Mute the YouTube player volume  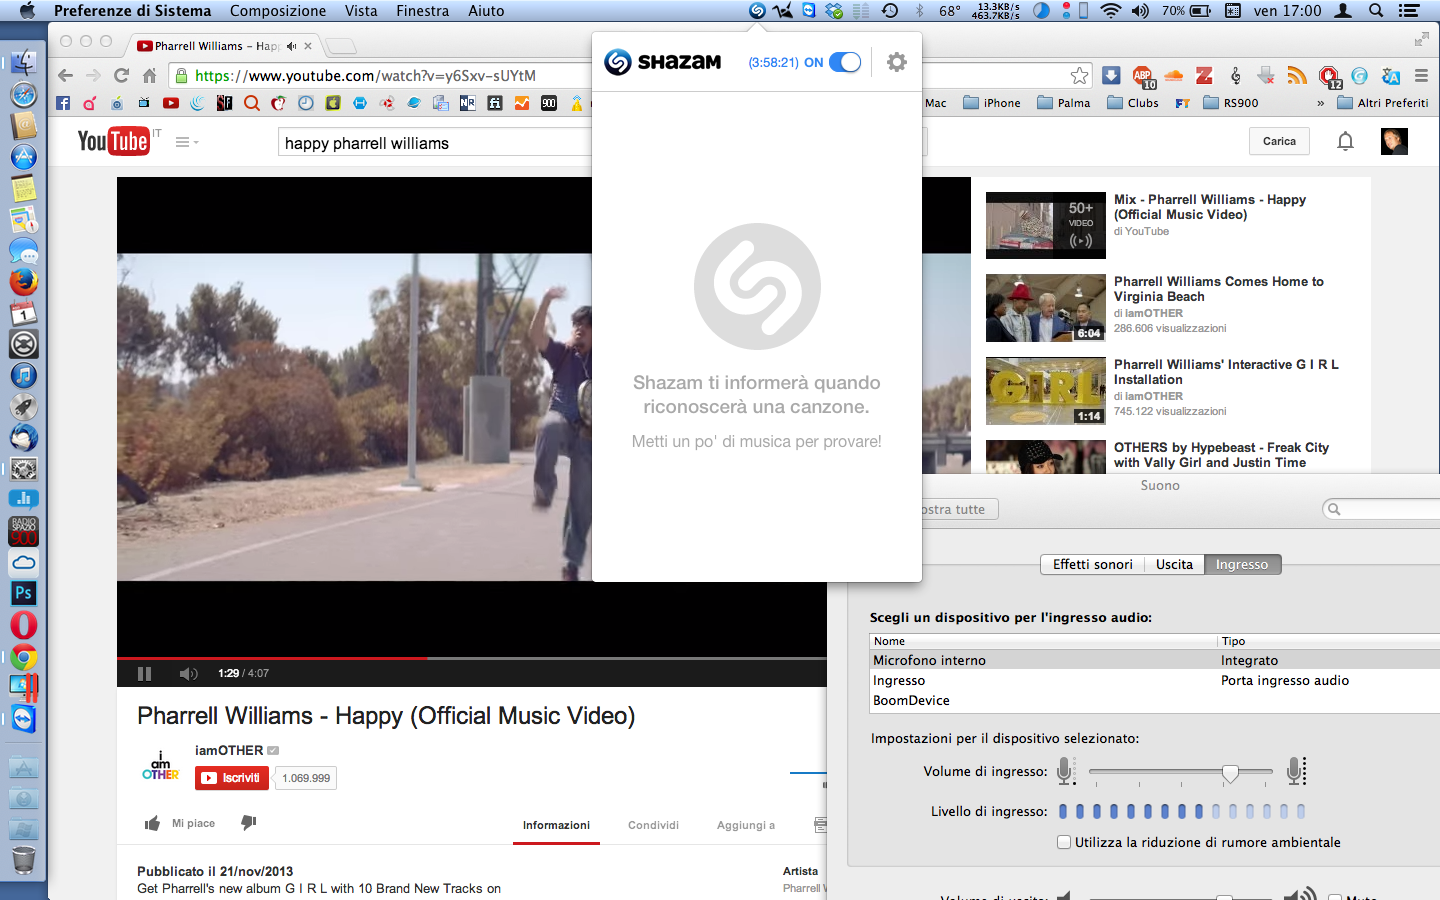(x=188, y=673)
